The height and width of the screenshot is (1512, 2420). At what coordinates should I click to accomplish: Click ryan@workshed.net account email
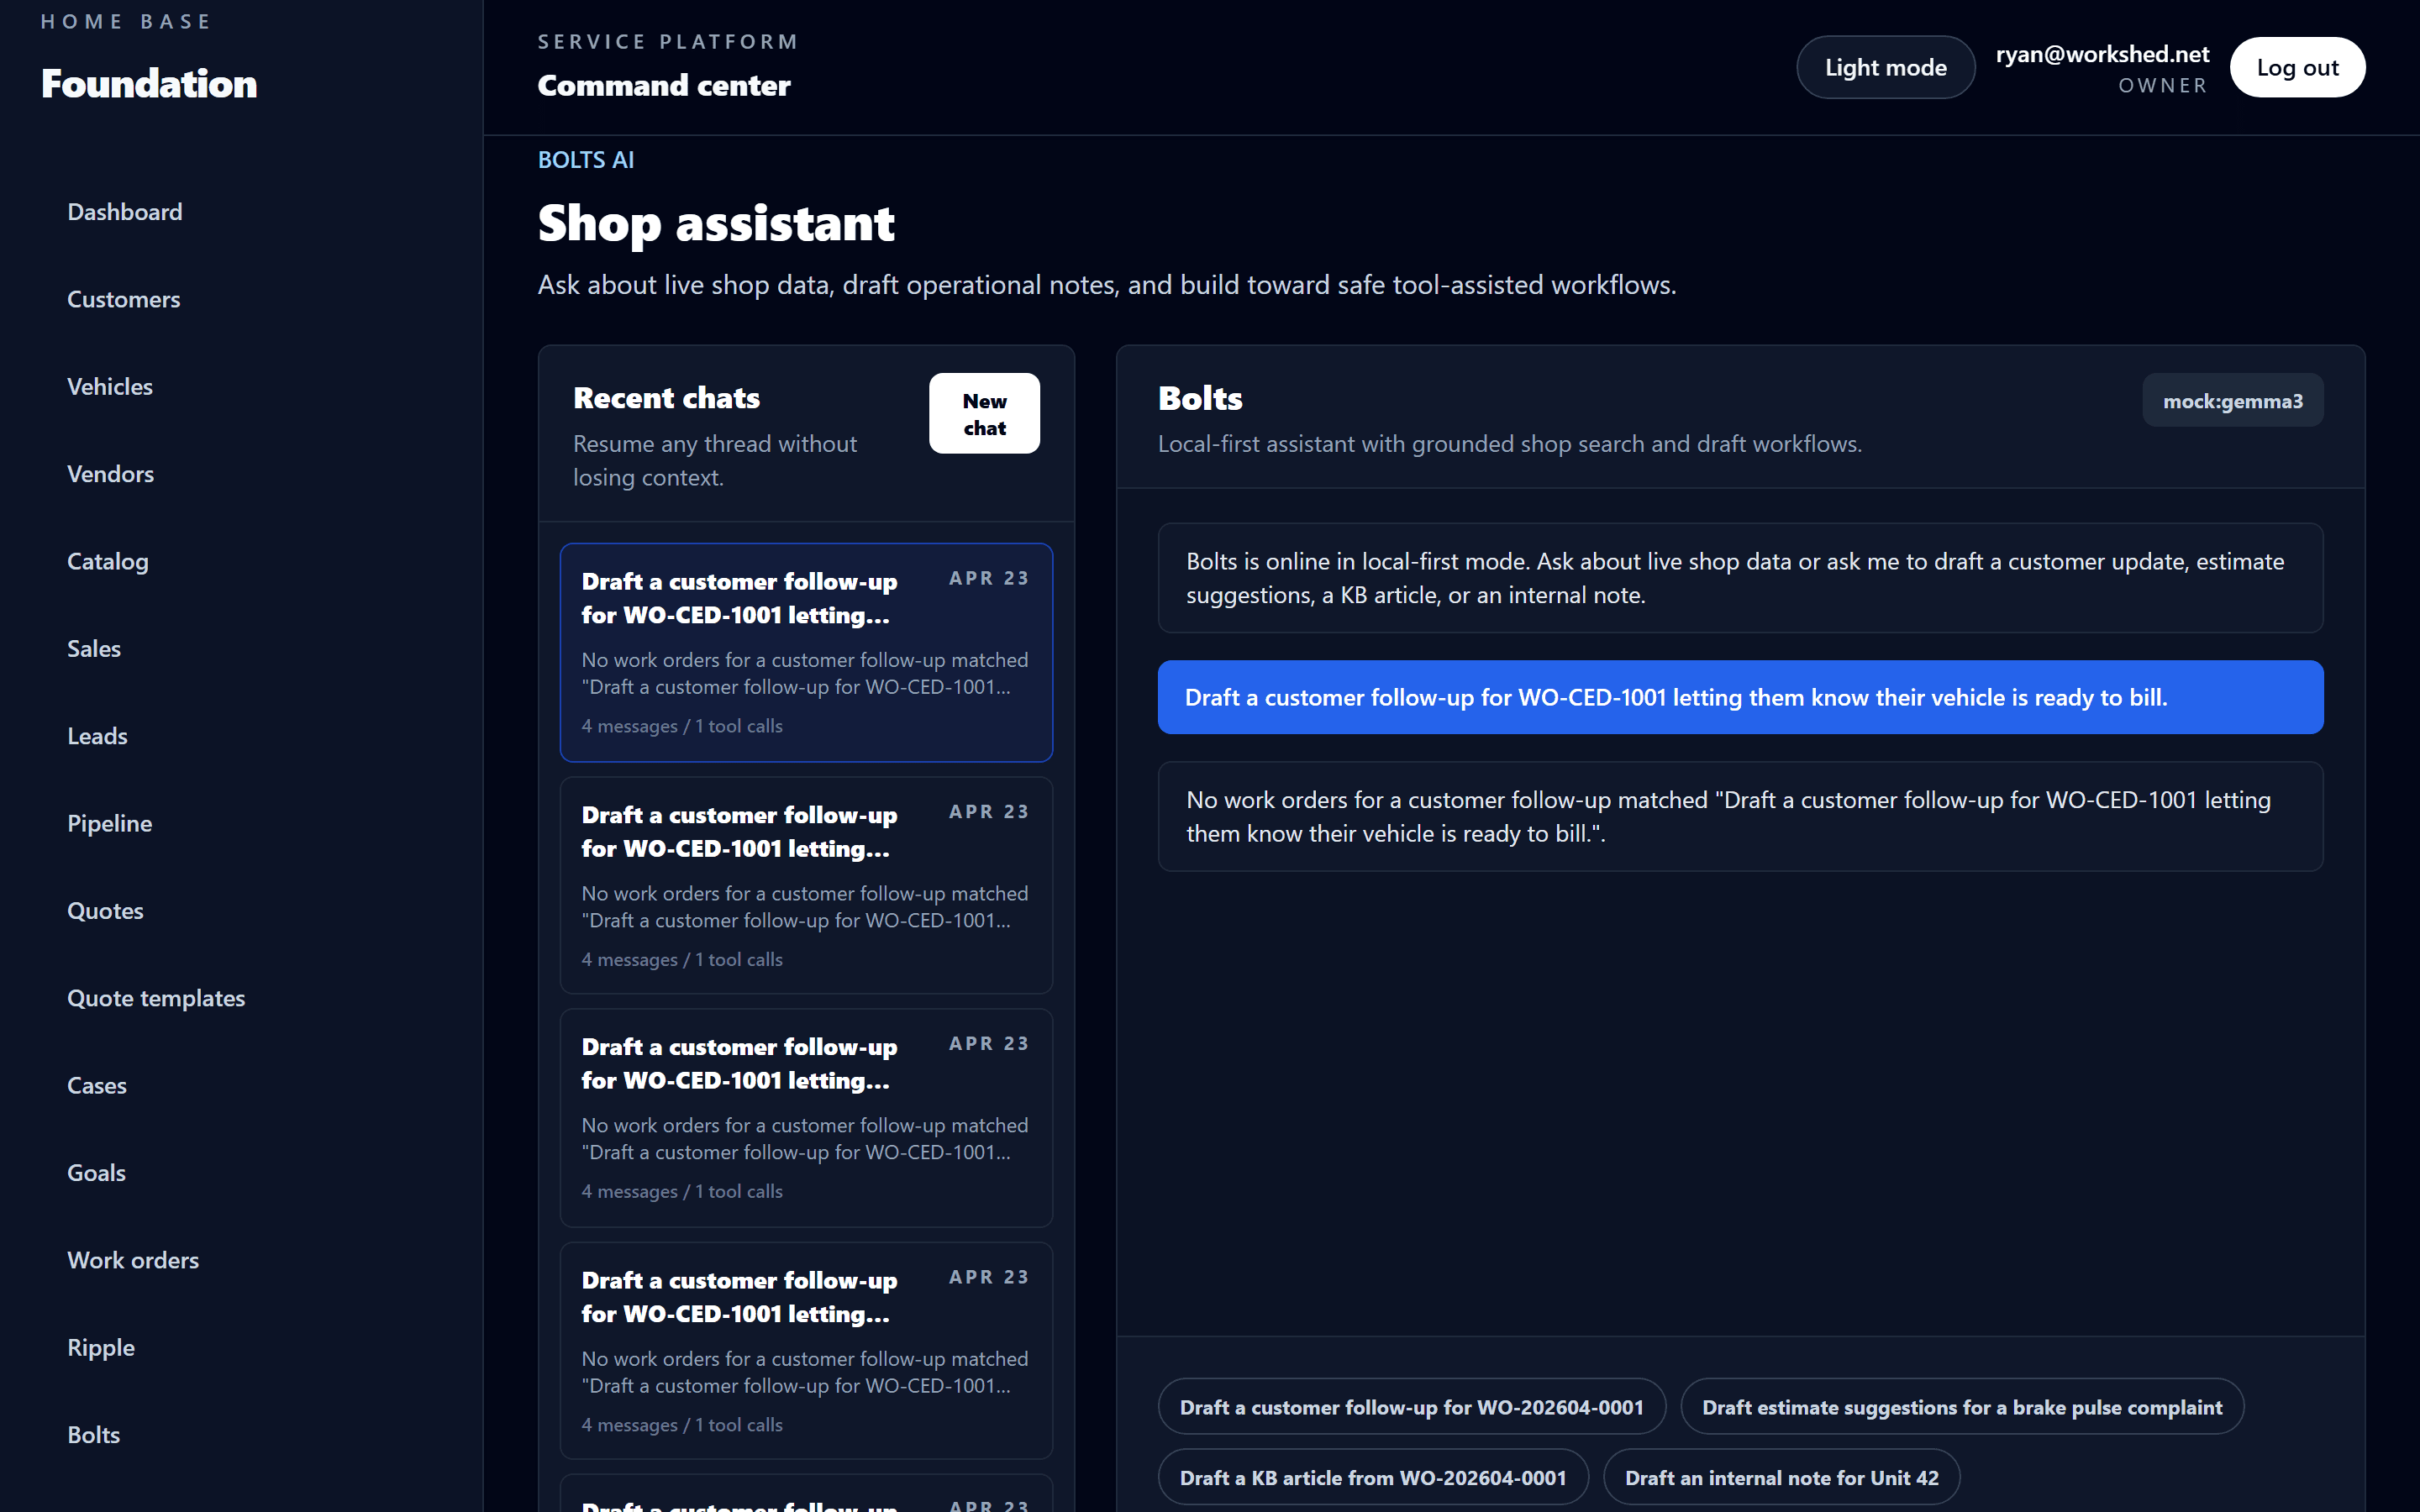(x=2102, y=54)
